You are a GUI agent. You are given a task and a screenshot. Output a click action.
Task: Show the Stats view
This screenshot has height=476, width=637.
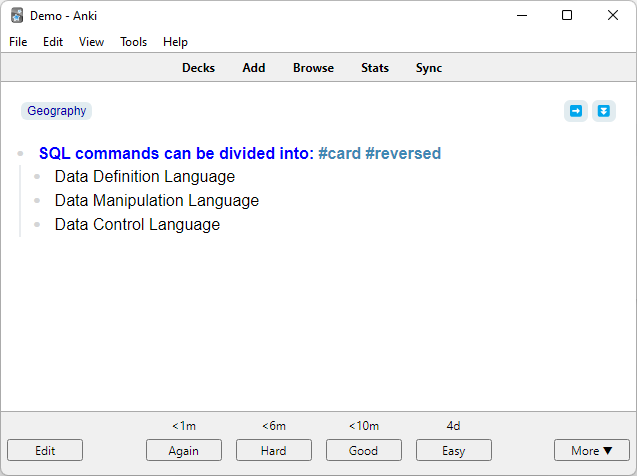(x=375, y=68)
